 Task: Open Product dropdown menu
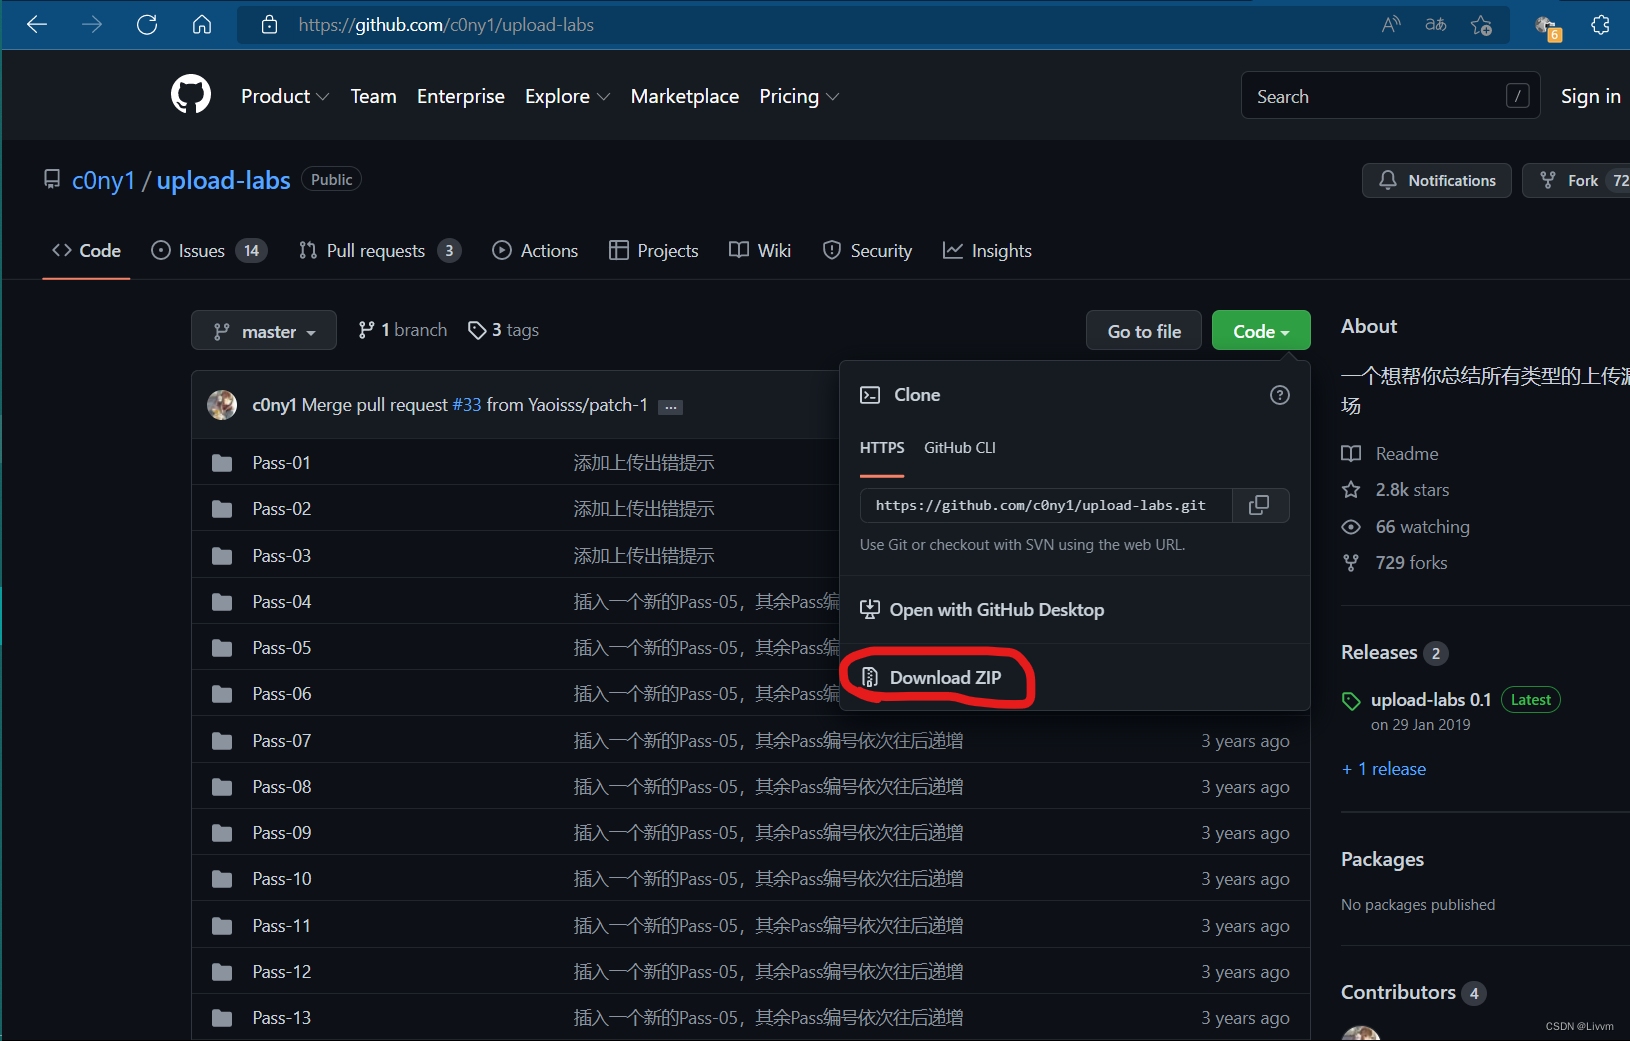(x=285, y=96)
